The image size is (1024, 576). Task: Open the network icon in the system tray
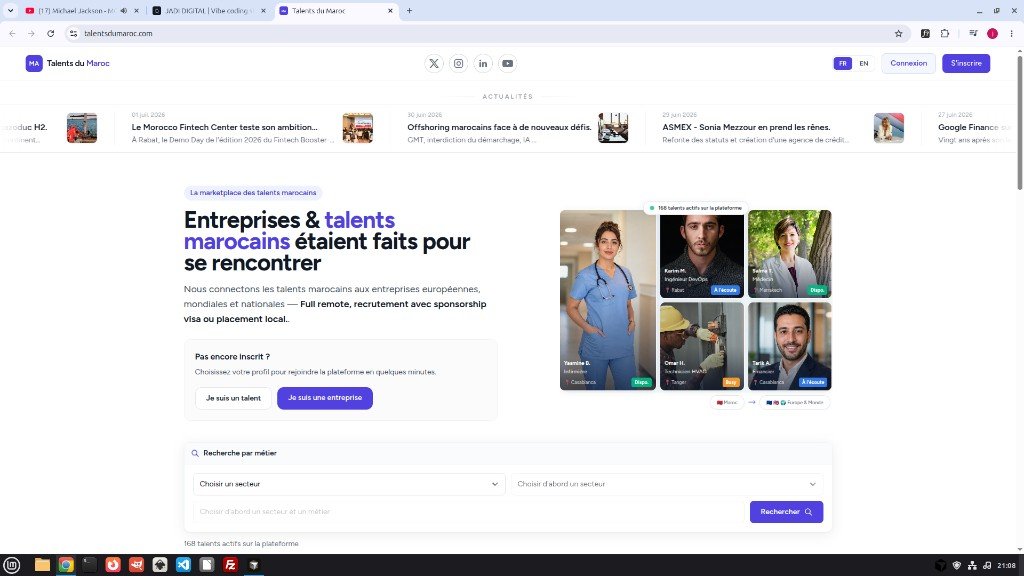[972, 566]
